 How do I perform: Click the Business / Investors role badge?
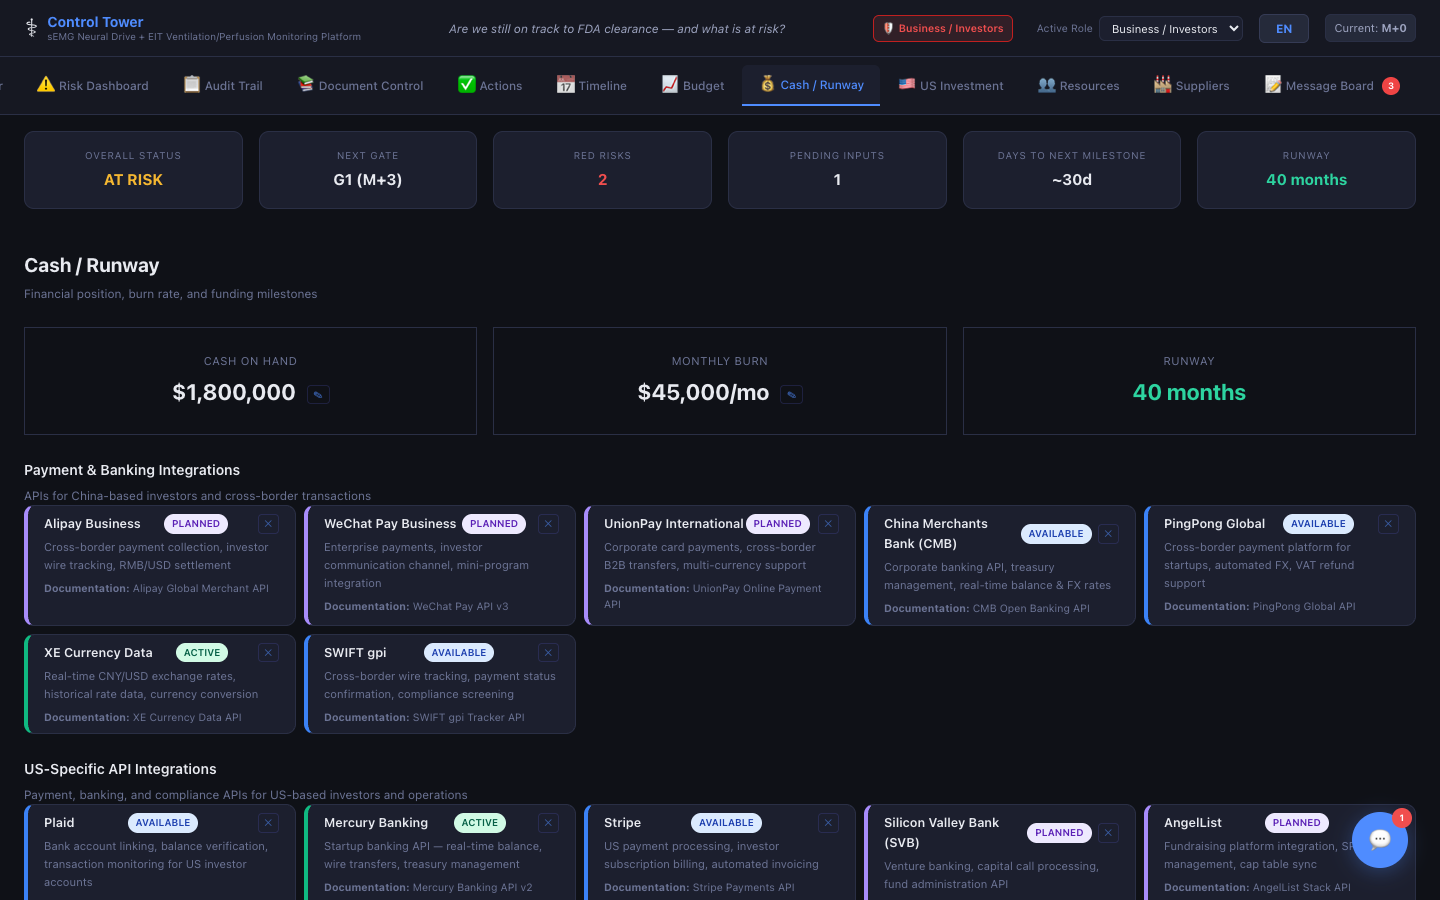point(942,29)
